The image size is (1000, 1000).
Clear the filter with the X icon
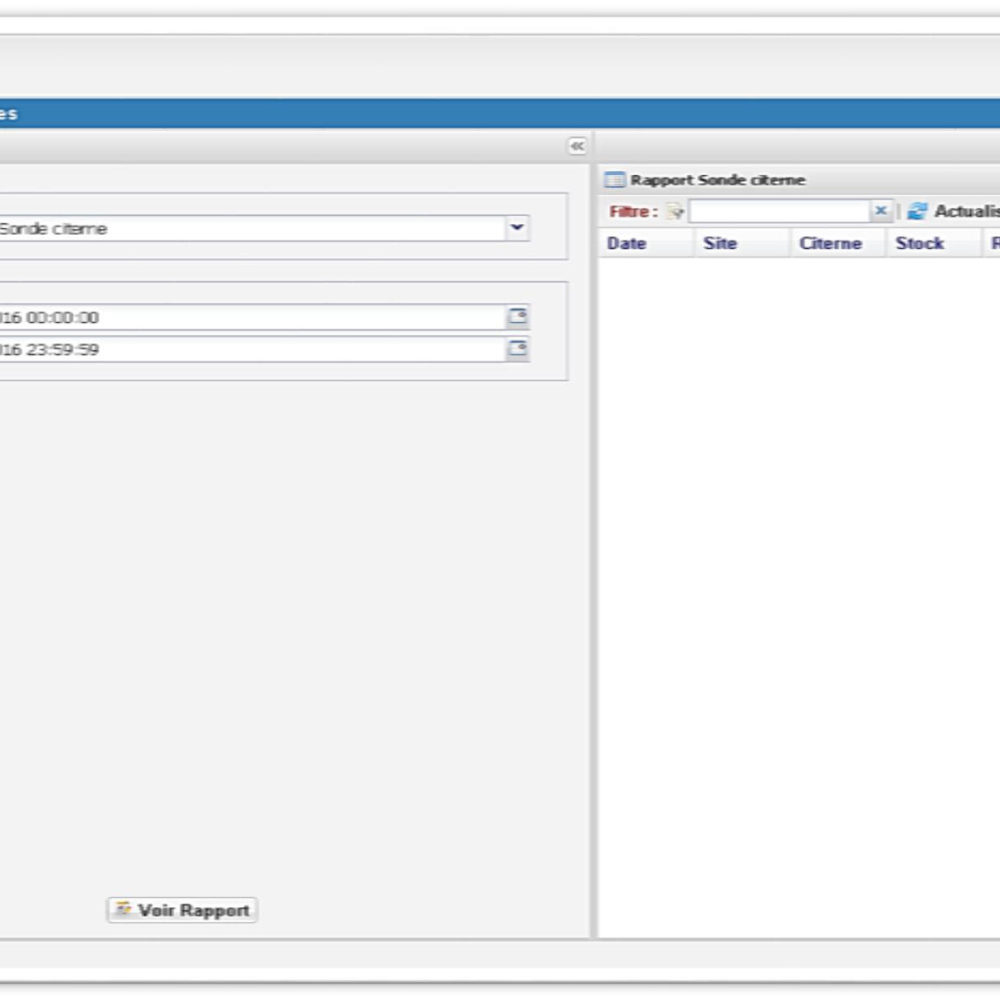(880, 211)
